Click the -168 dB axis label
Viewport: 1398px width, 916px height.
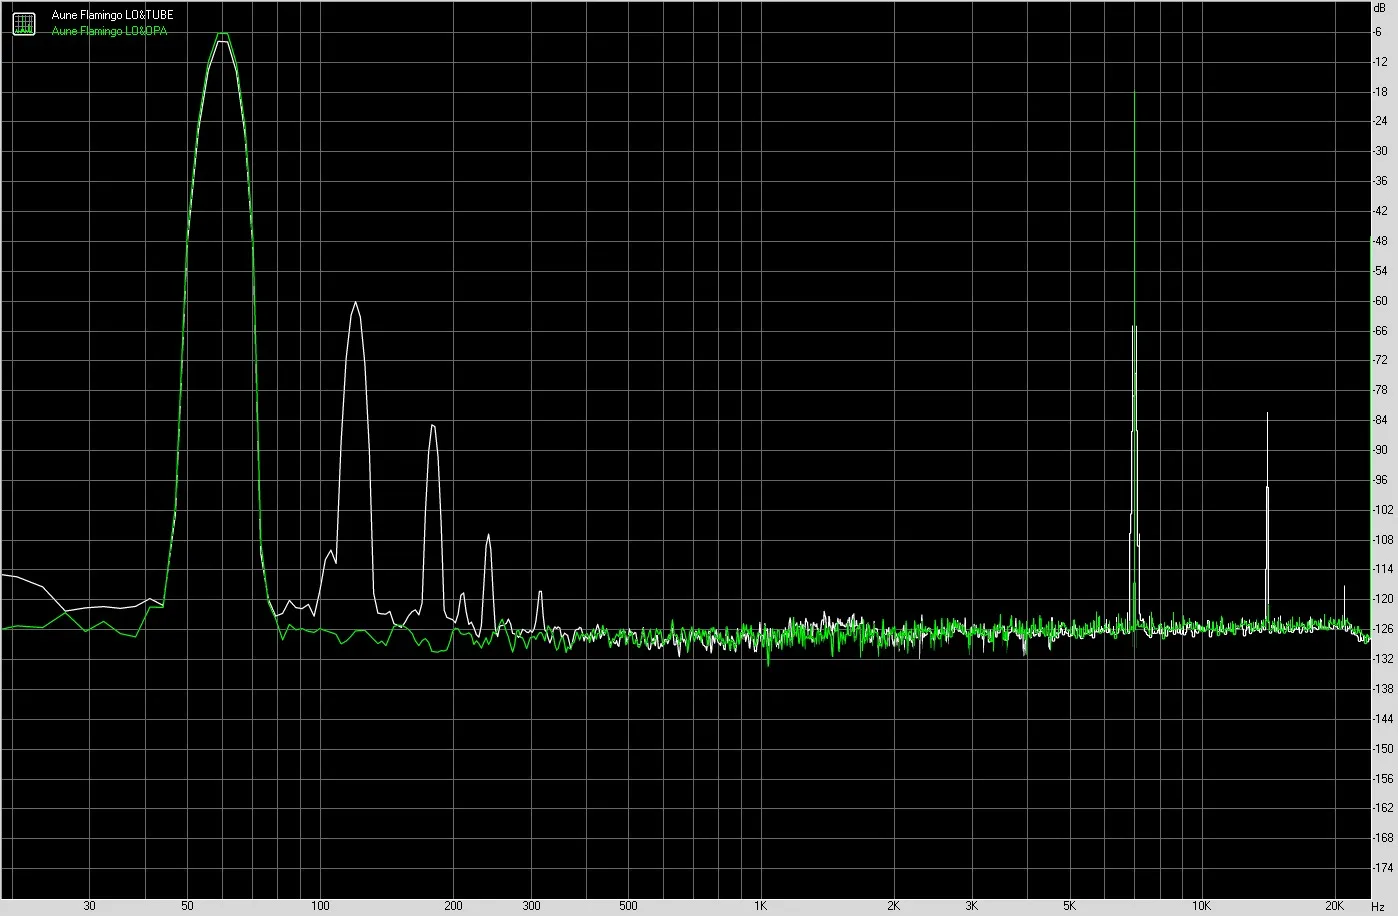1382,838
